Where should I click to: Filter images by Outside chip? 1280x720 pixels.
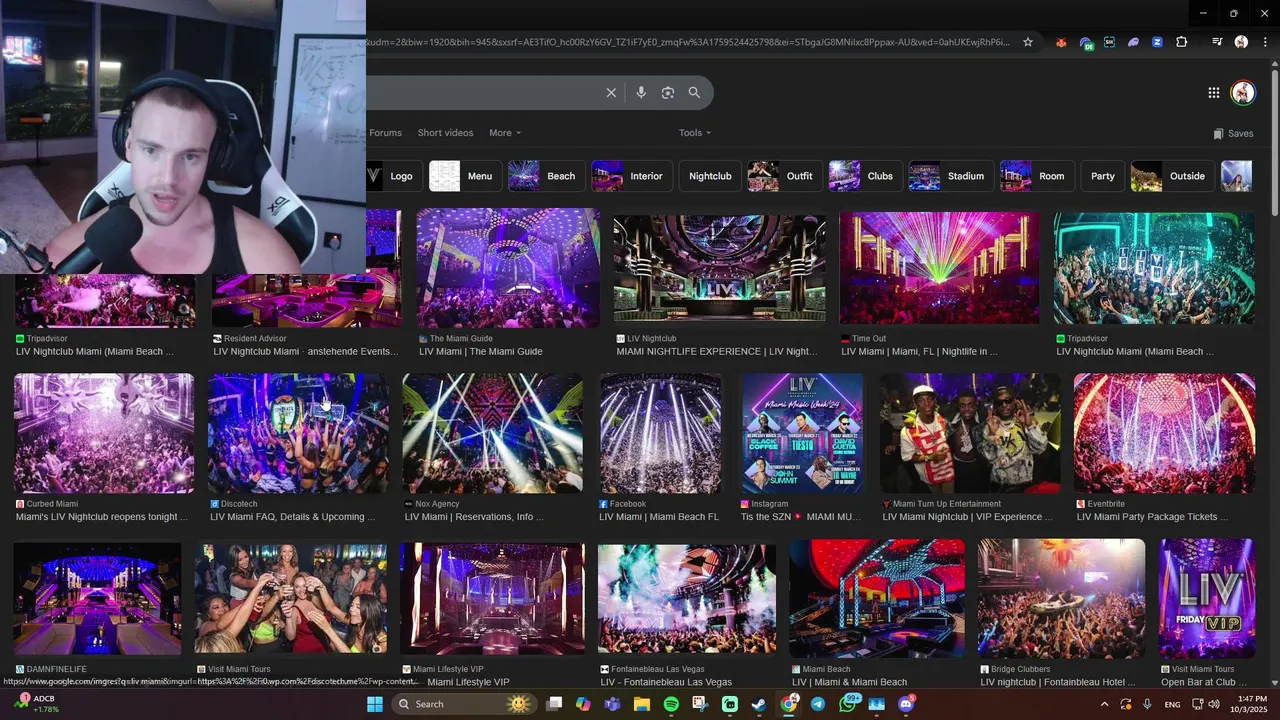(x=1173, y=176)
